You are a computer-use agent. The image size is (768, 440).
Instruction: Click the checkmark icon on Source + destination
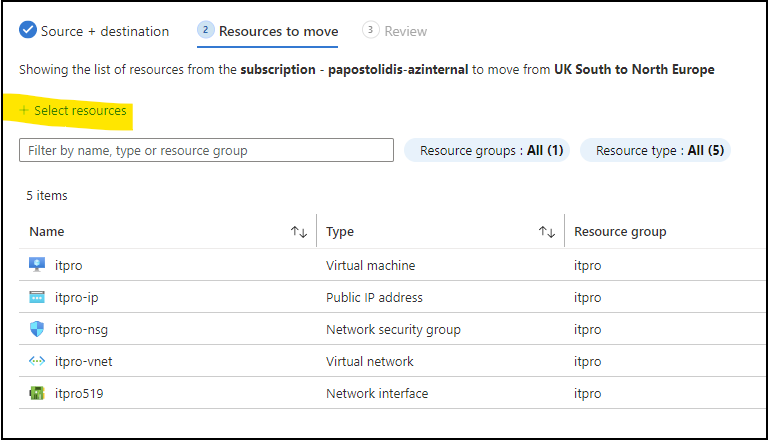click(28, 30)
